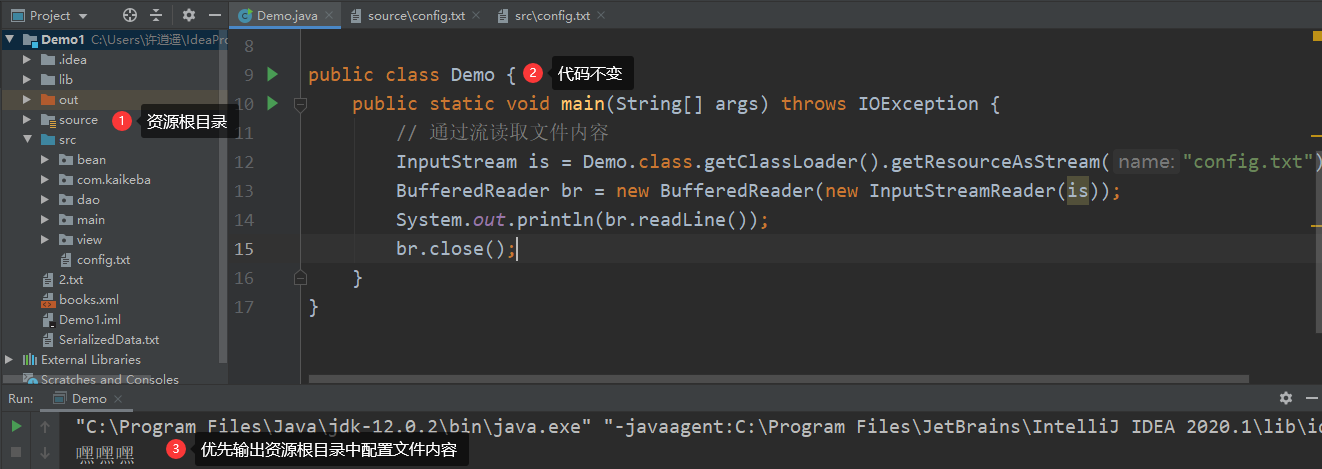Click line number 12 in gutter

pyautogui.click(x=244, y=162)
